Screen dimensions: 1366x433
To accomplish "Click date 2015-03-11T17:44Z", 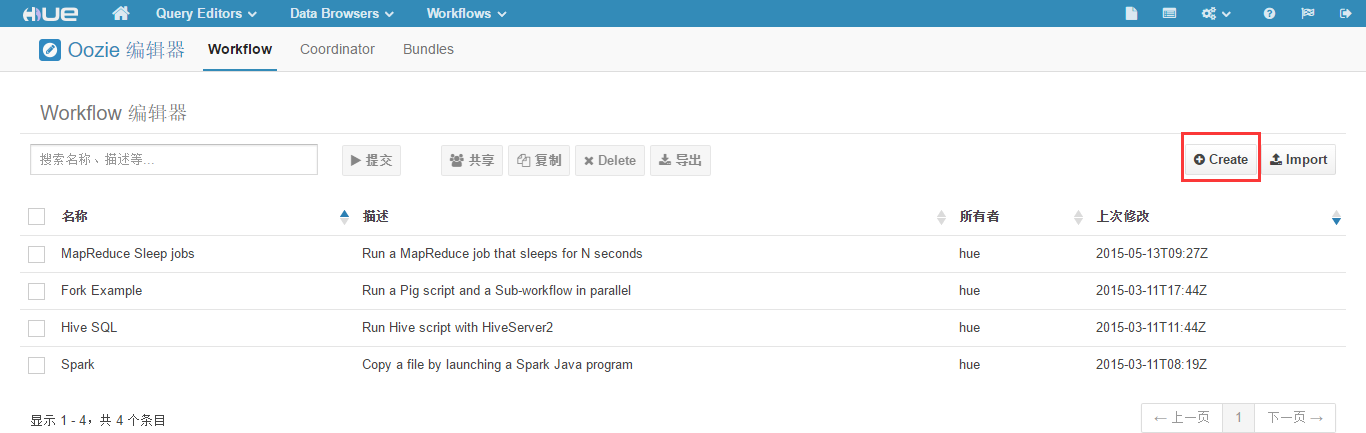I will pyautogui.click(x=1152, y=291).
